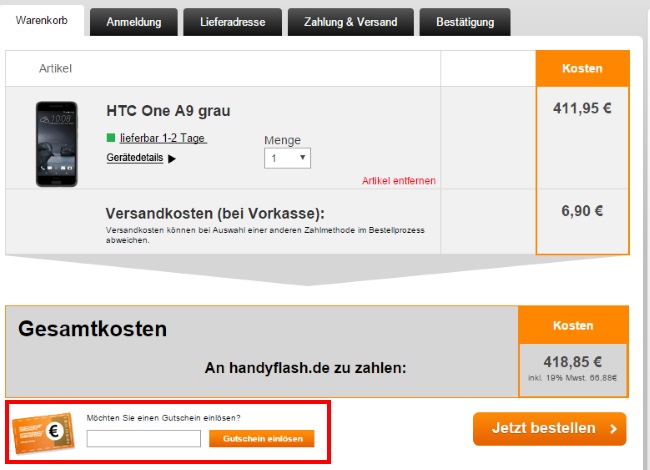650x470 pixels.
Task: Click the 418,85 € total amount
Action: click(x=572, y=362)
